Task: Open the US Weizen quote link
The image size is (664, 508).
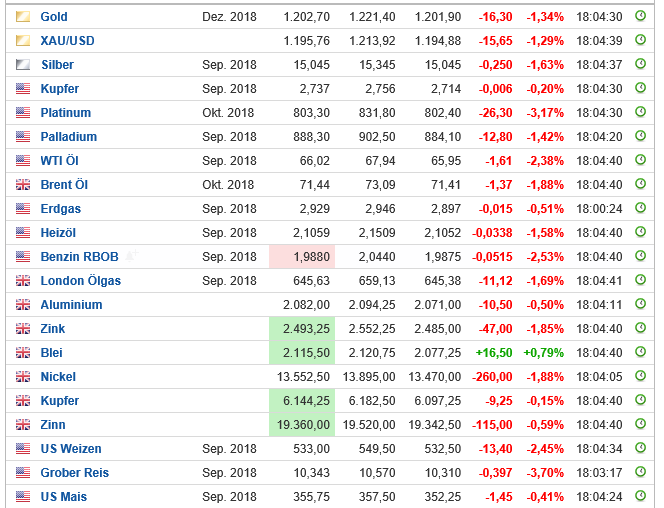Action: click(70, 449)
